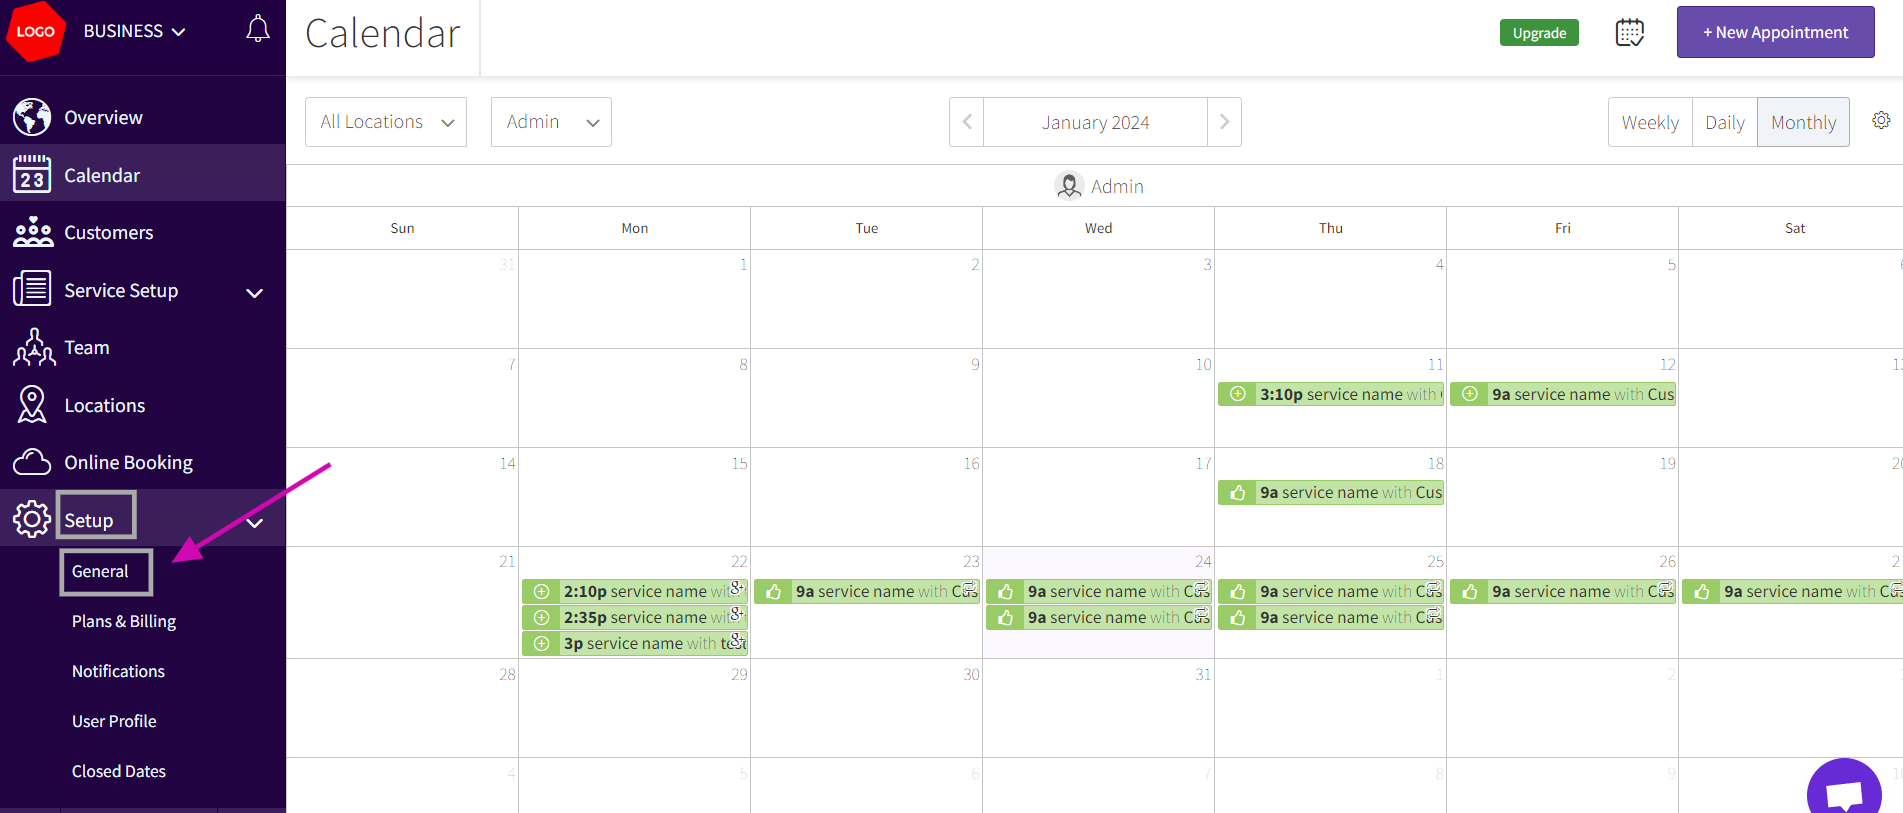Open the All Locations dropdown

click(x=386, y=122)
